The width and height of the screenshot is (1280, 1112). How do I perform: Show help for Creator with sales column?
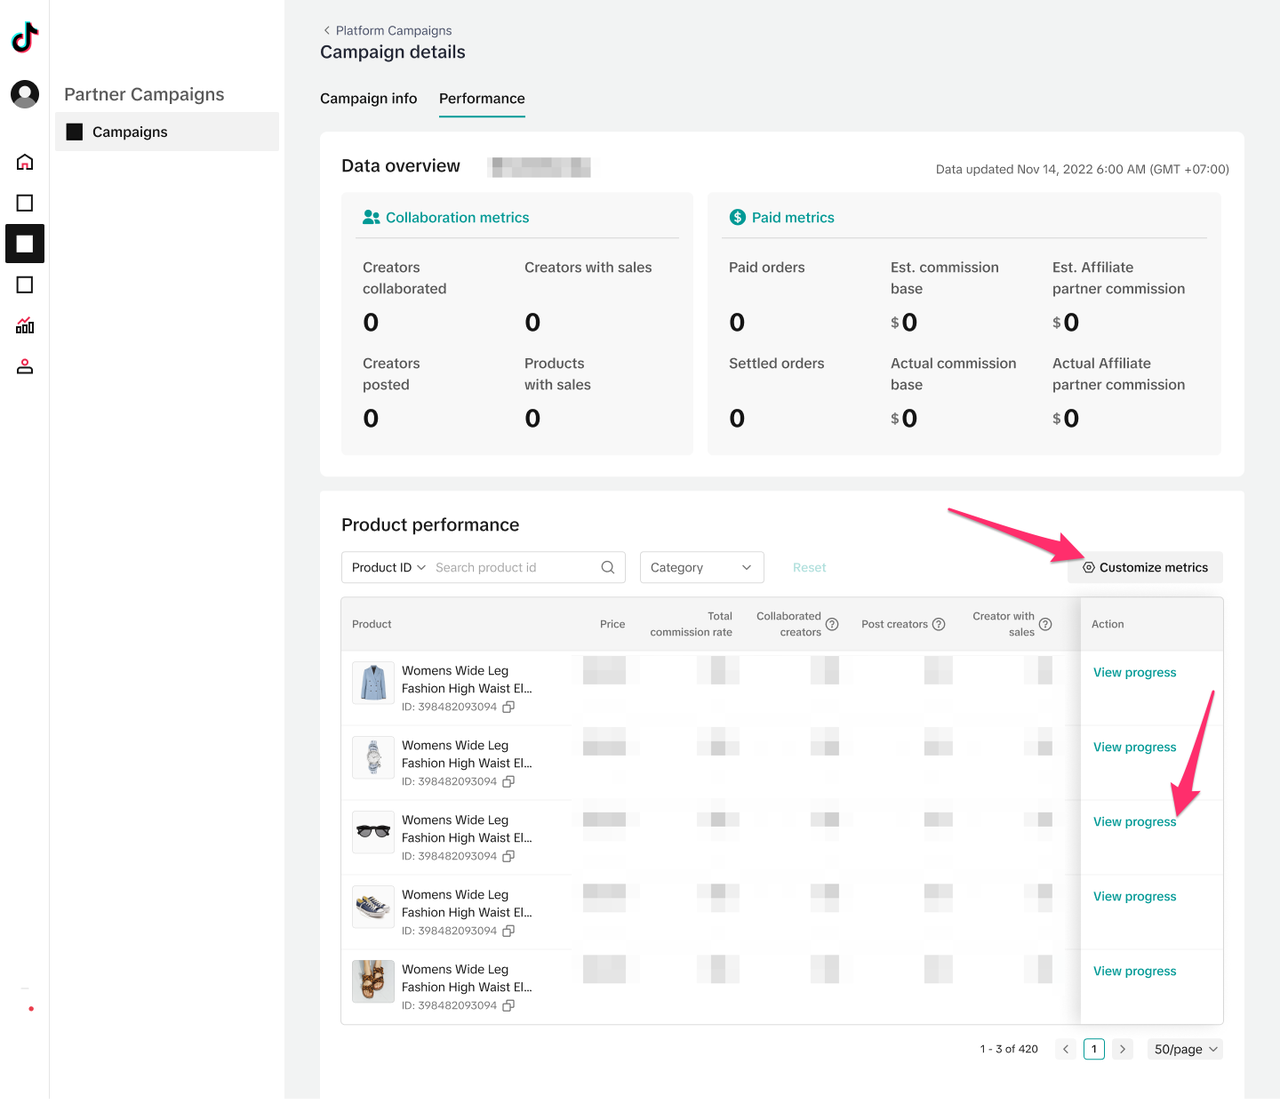pyautogui.click(x=1045, y=624)
